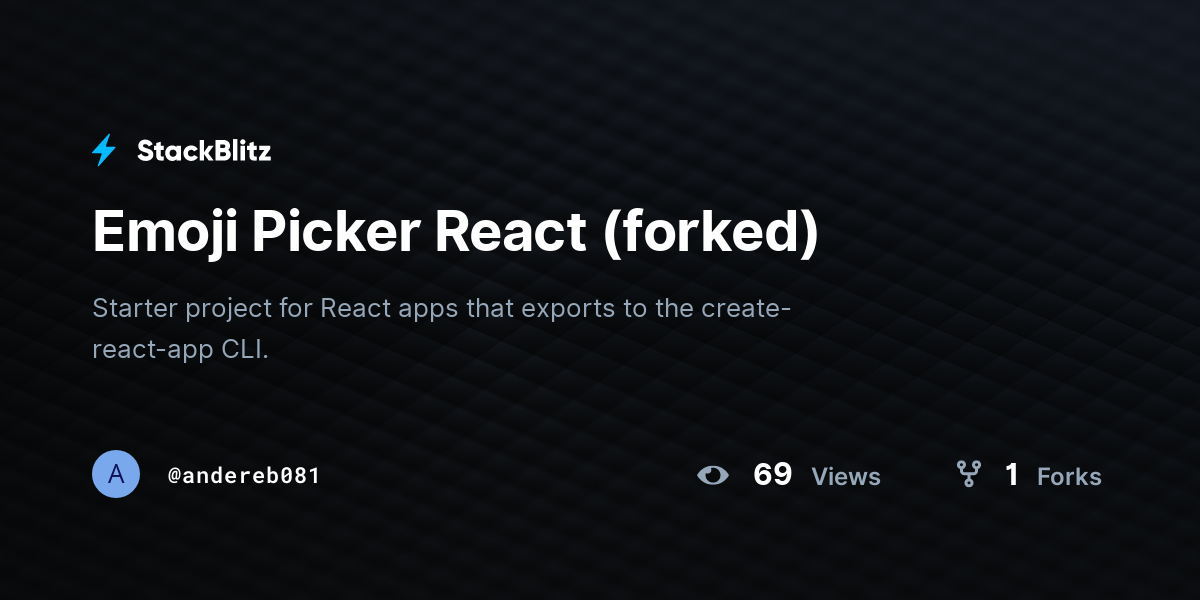
Task: Click the 1 fork count number
Action: 1012,474
